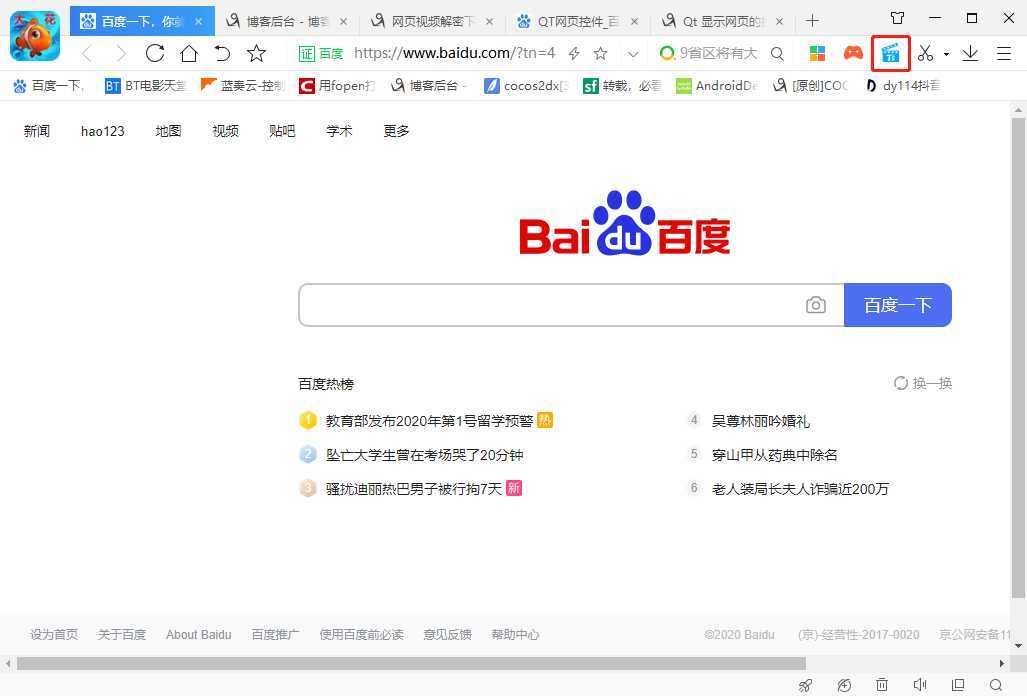
Task: Click the trash bin status bar icon
Action: [882, 685]
